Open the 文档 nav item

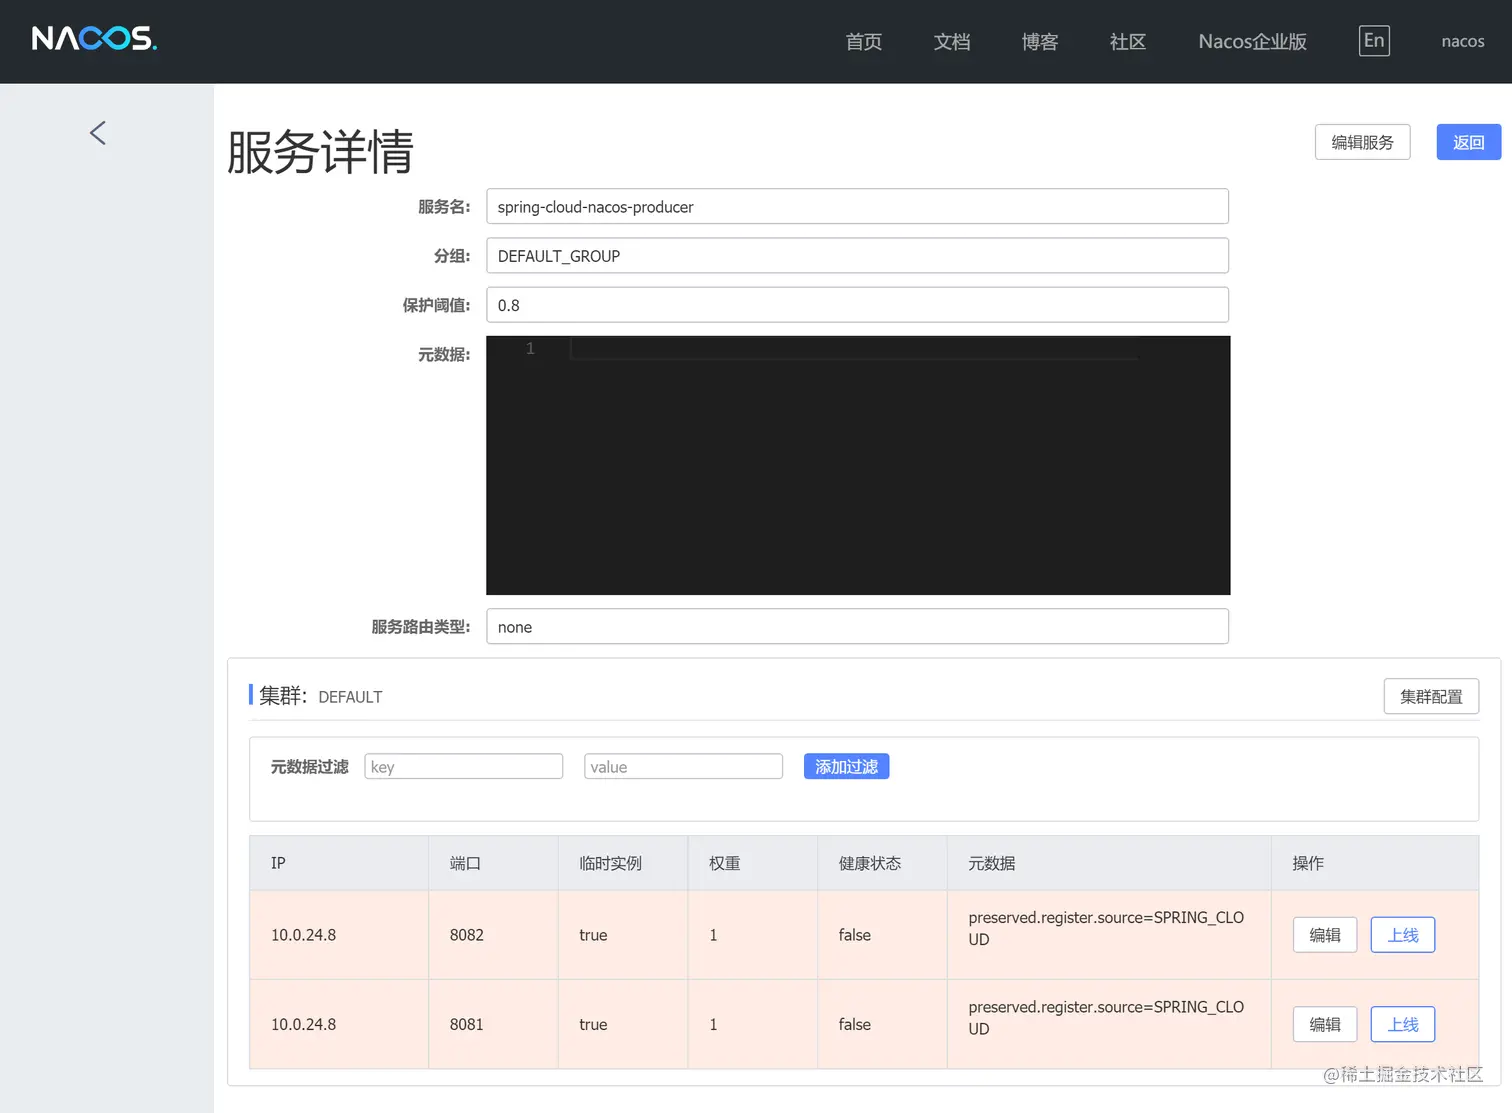(952, 41)
